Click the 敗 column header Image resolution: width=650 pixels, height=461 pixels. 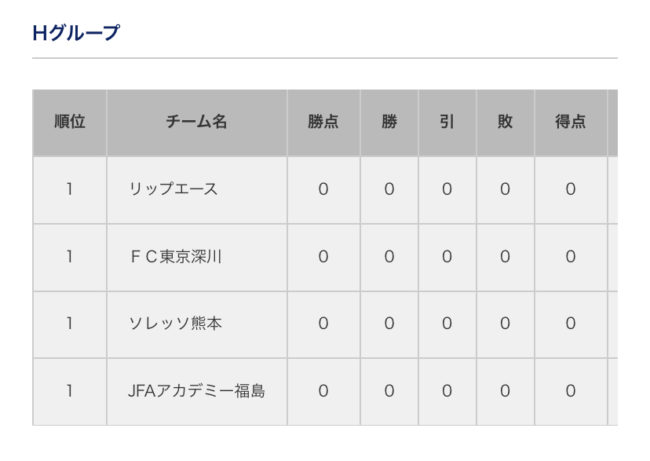[505, 122]
